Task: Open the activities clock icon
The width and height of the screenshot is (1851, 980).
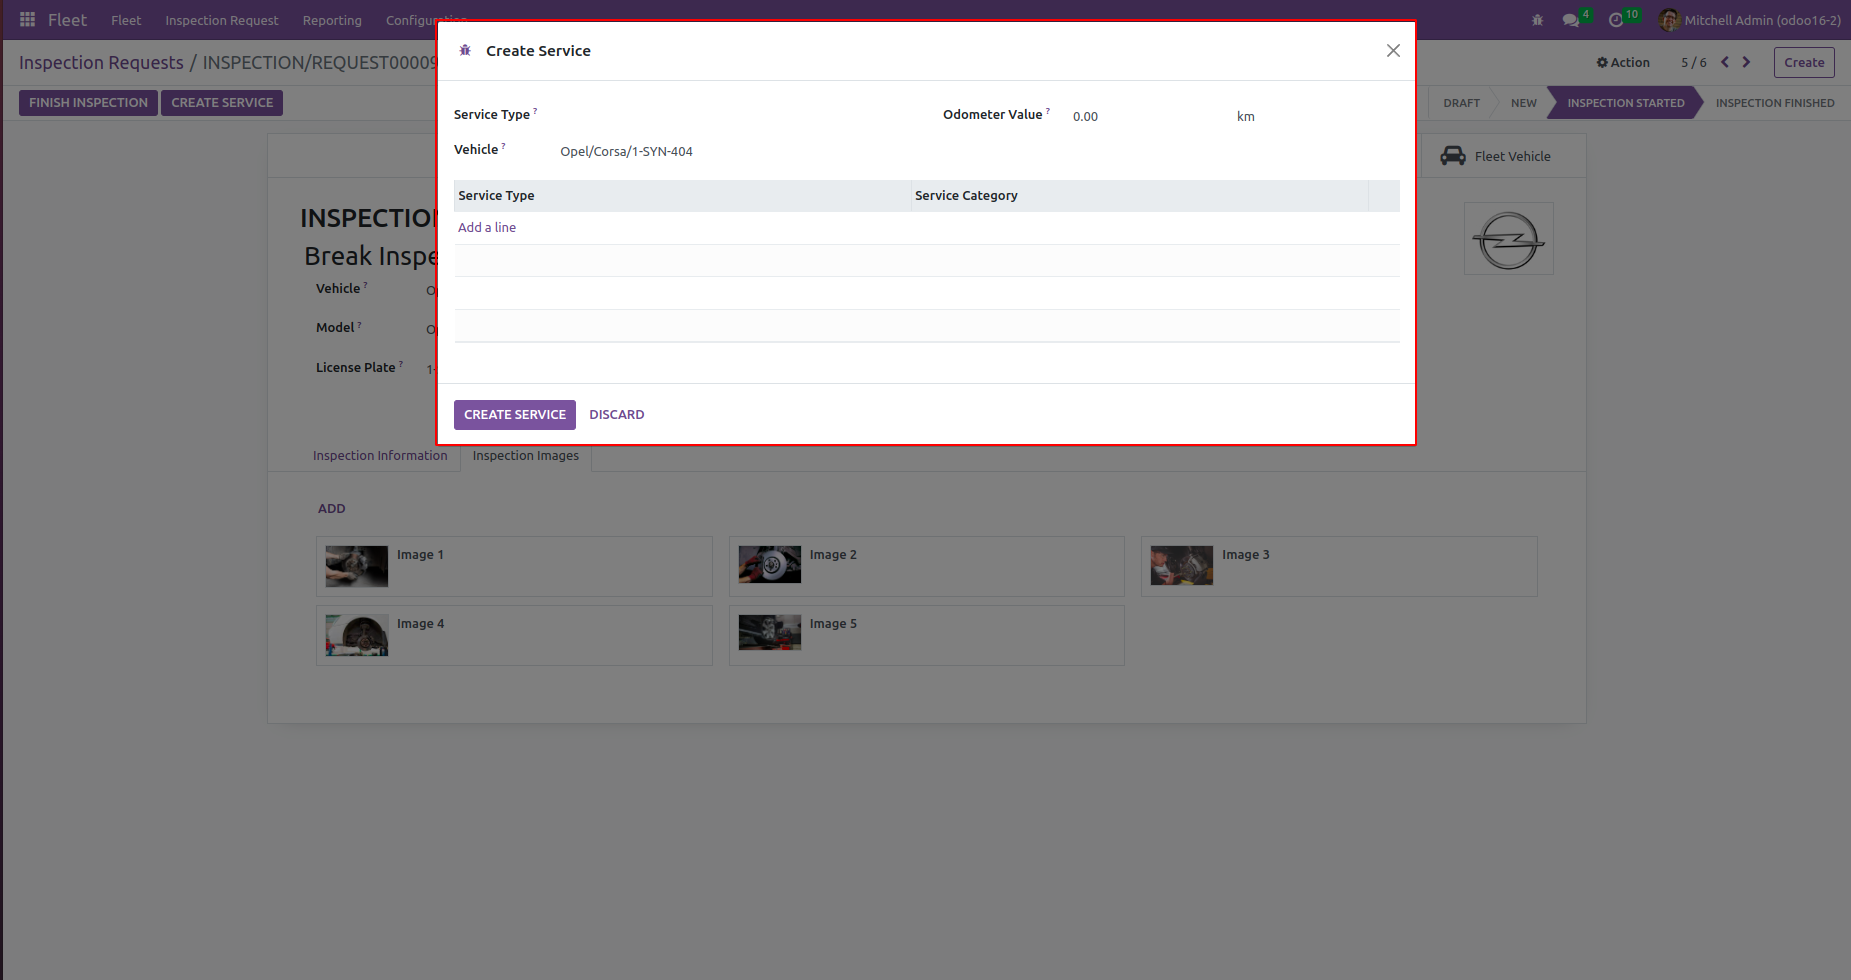Action: 1615,20
